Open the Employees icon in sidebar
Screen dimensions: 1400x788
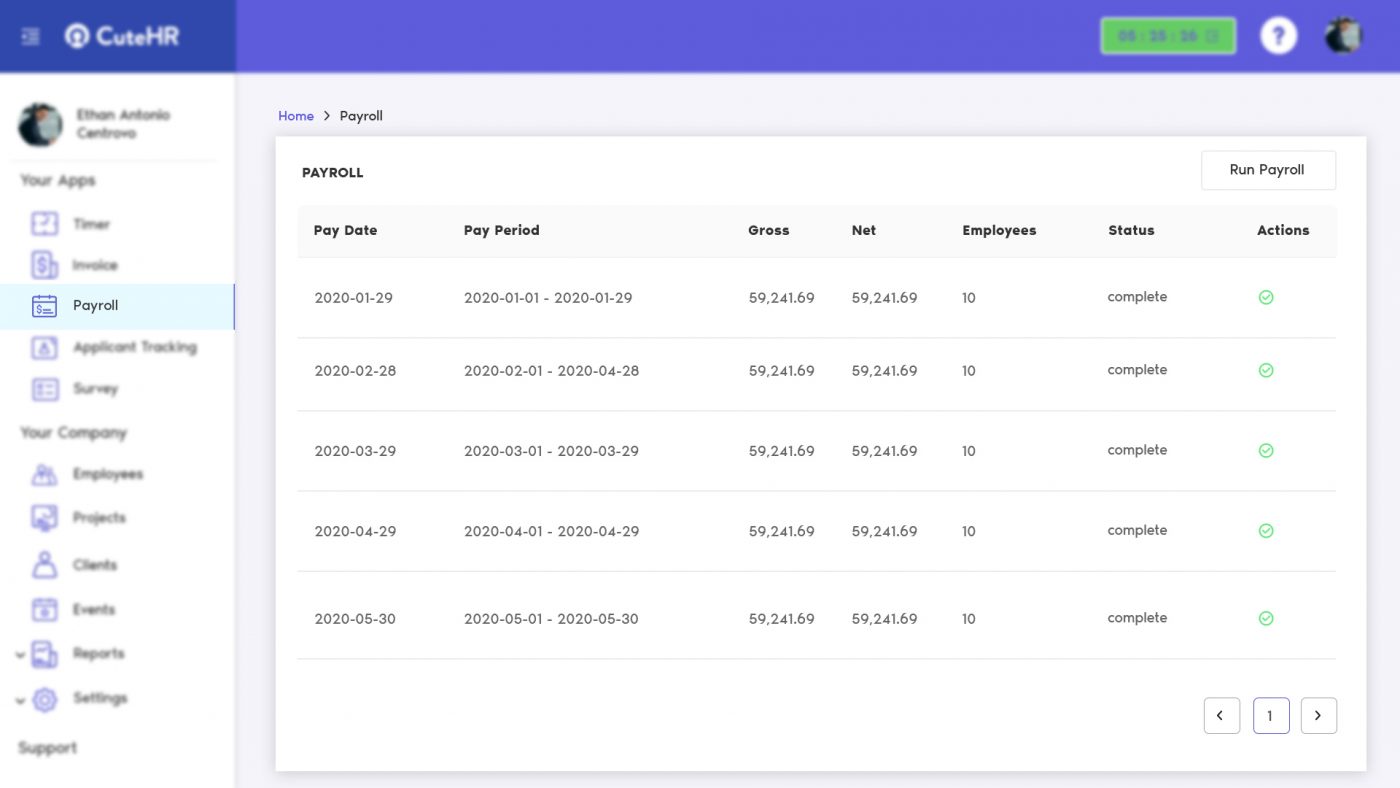click(45, 474)
